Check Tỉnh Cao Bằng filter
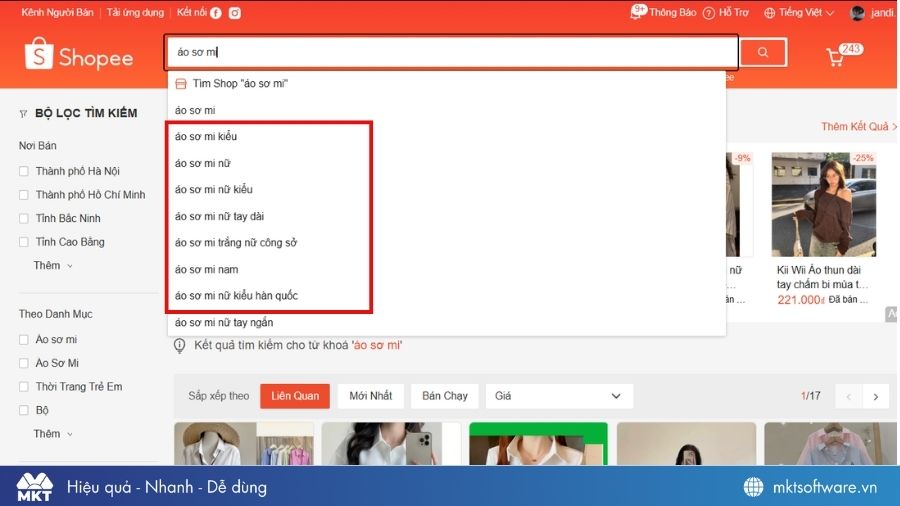This screenshot has width=900, height=506. pos(24,242)
